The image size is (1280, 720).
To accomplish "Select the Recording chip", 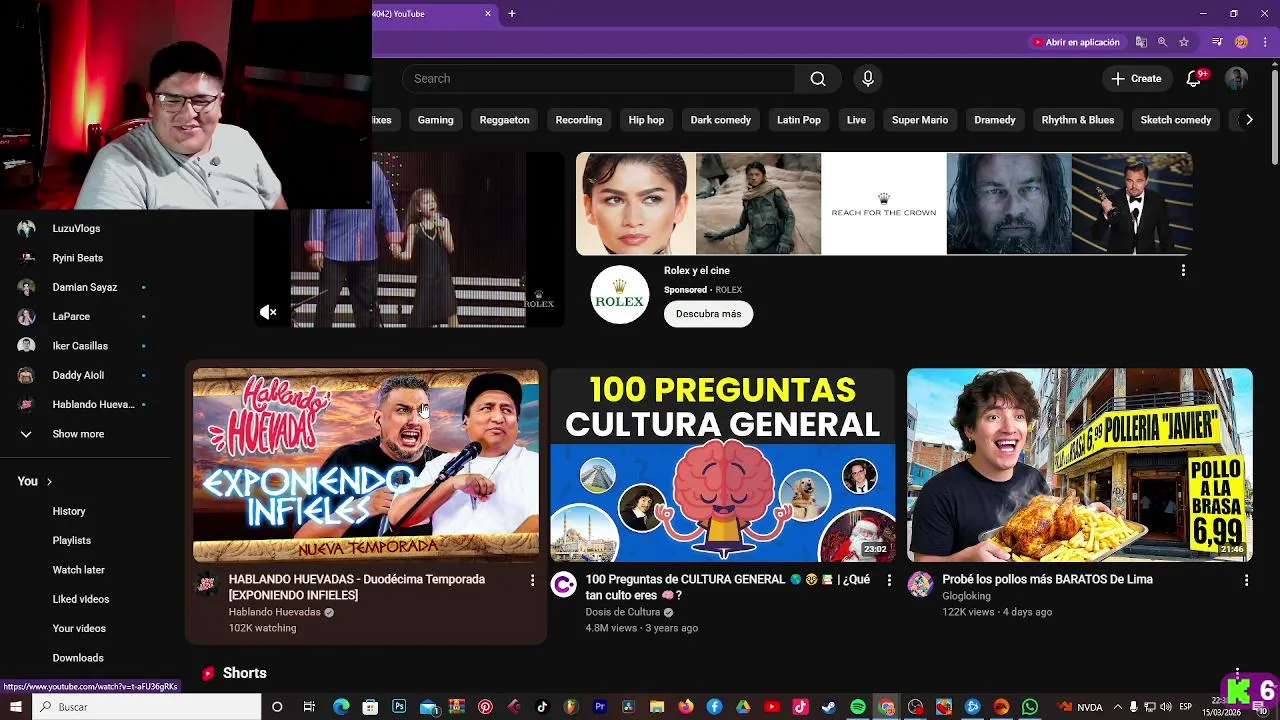I will pos(579,120).
